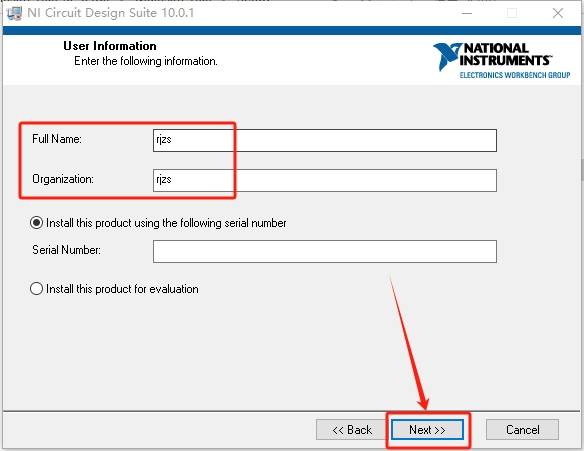Click the Serial Number input field
This screenshot has height=451, width=584.
(x=325, y=251)
